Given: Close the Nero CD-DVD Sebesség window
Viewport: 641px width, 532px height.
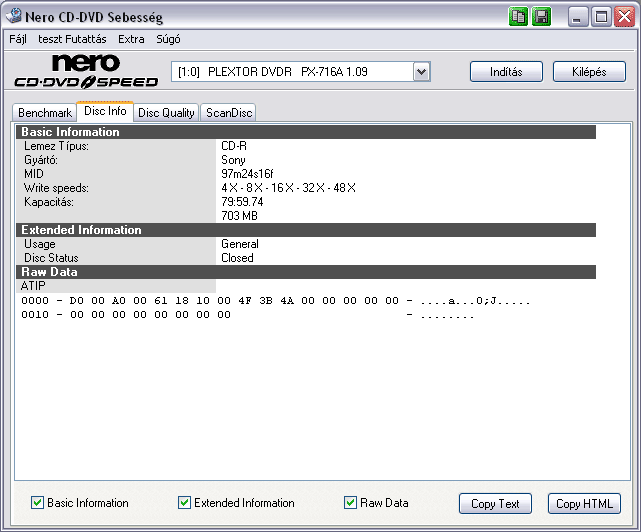Looking at the screenshot, I should click(624, 17).
